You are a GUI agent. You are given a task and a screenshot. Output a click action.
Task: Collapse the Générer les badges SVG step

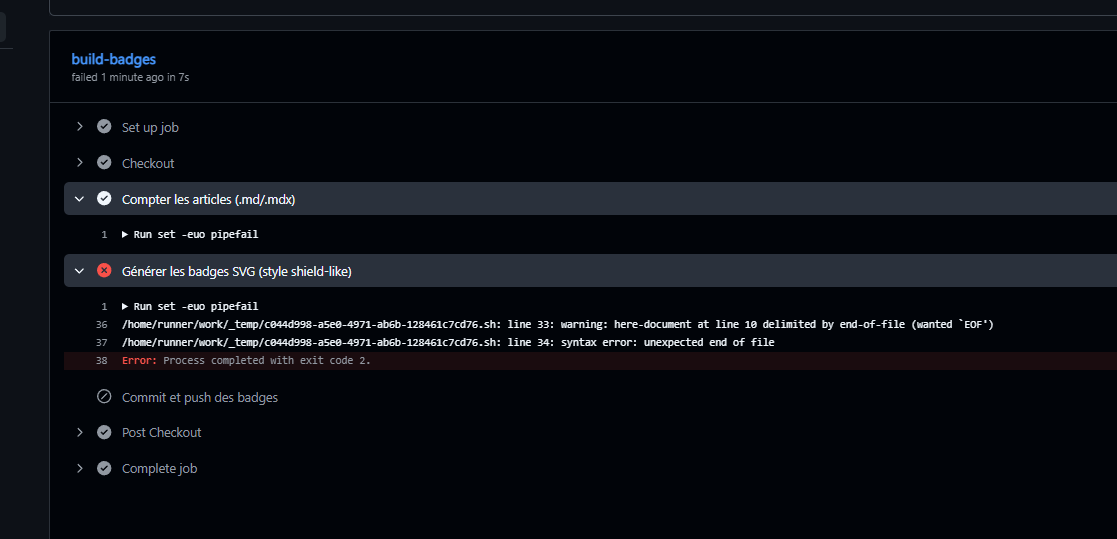pos(80,271)
